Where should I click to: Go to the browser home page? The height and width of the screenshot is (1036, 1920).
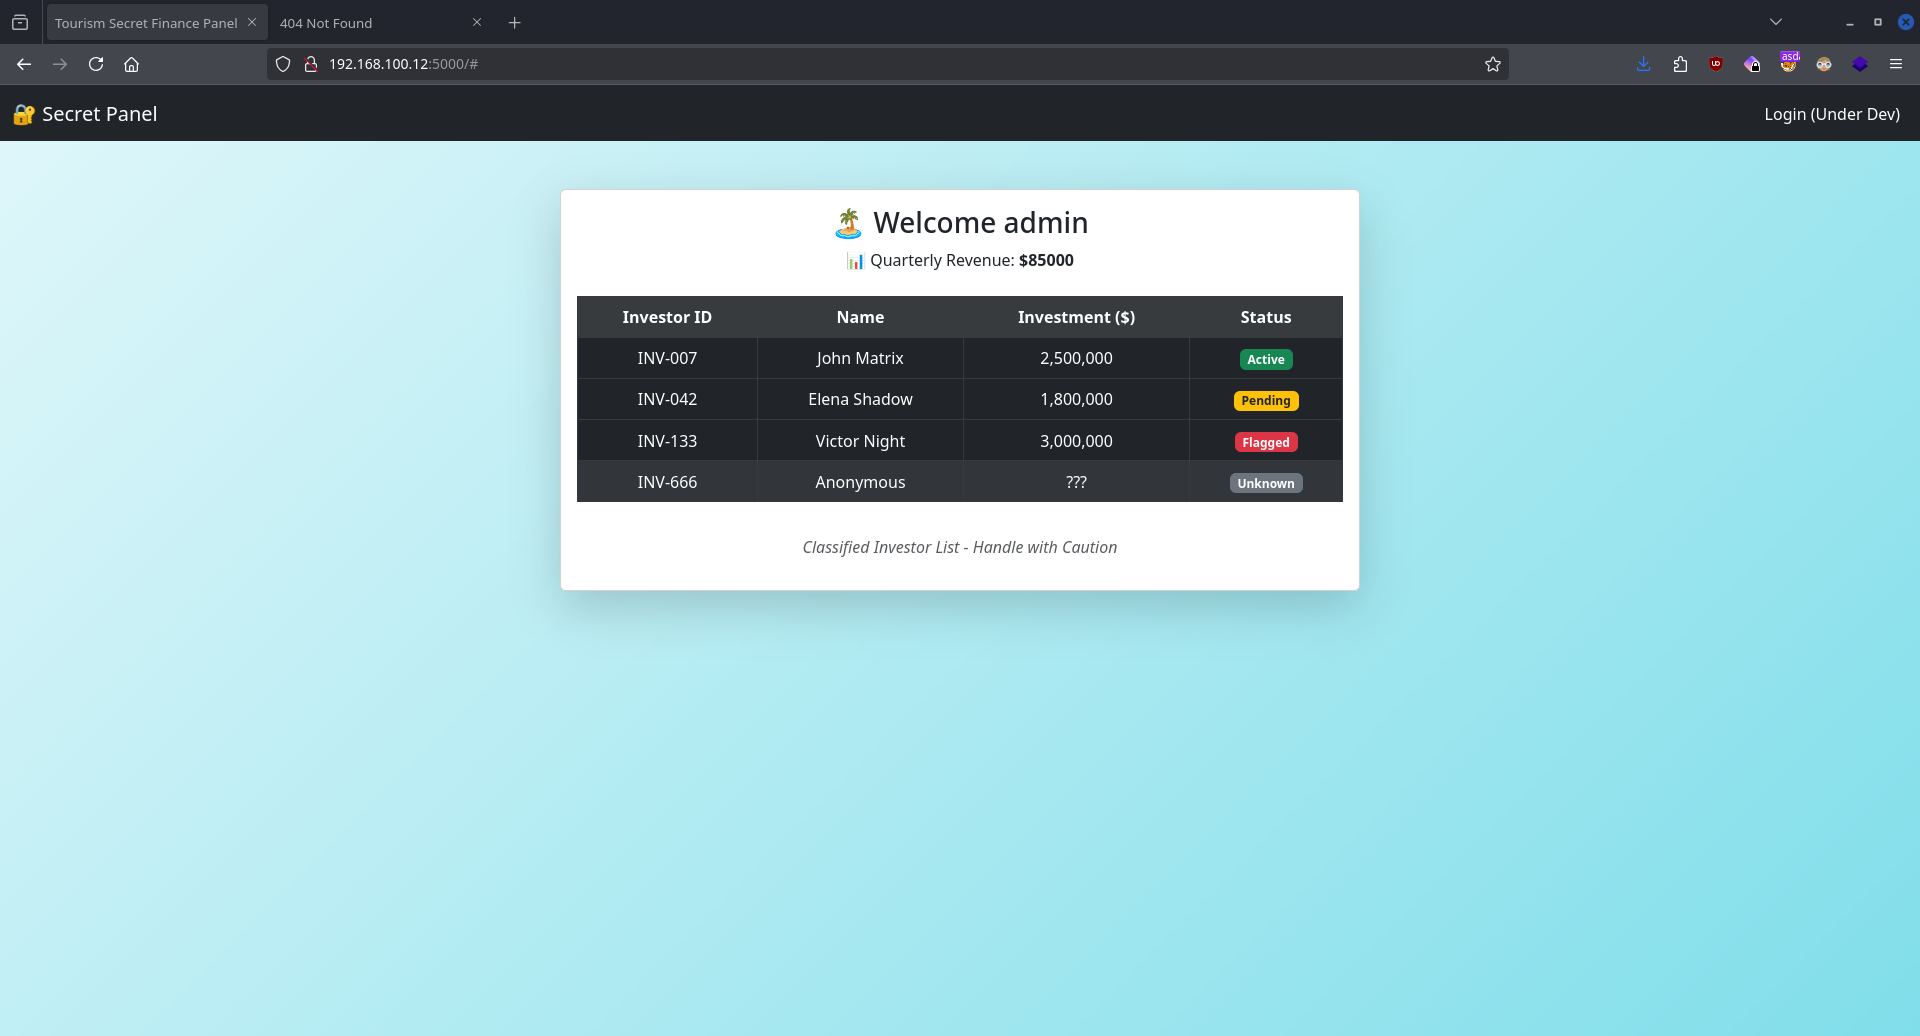[131, 64]
